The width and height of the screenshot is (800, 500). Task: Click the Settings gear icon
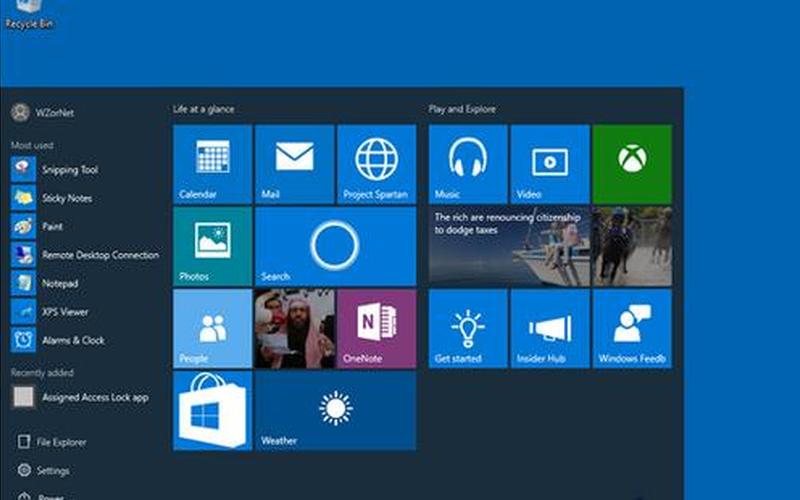(x=24, y=470)
